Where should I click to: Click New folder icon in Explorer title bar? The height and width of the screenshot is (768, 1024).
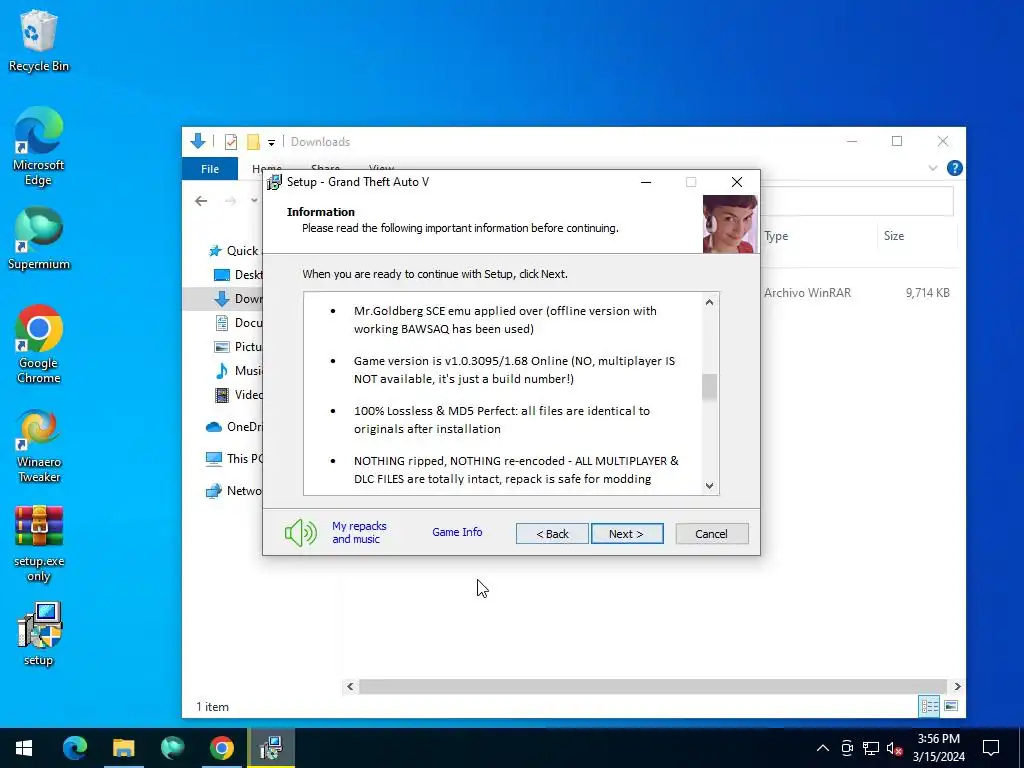pyautogui.click(x=253, y=142)
